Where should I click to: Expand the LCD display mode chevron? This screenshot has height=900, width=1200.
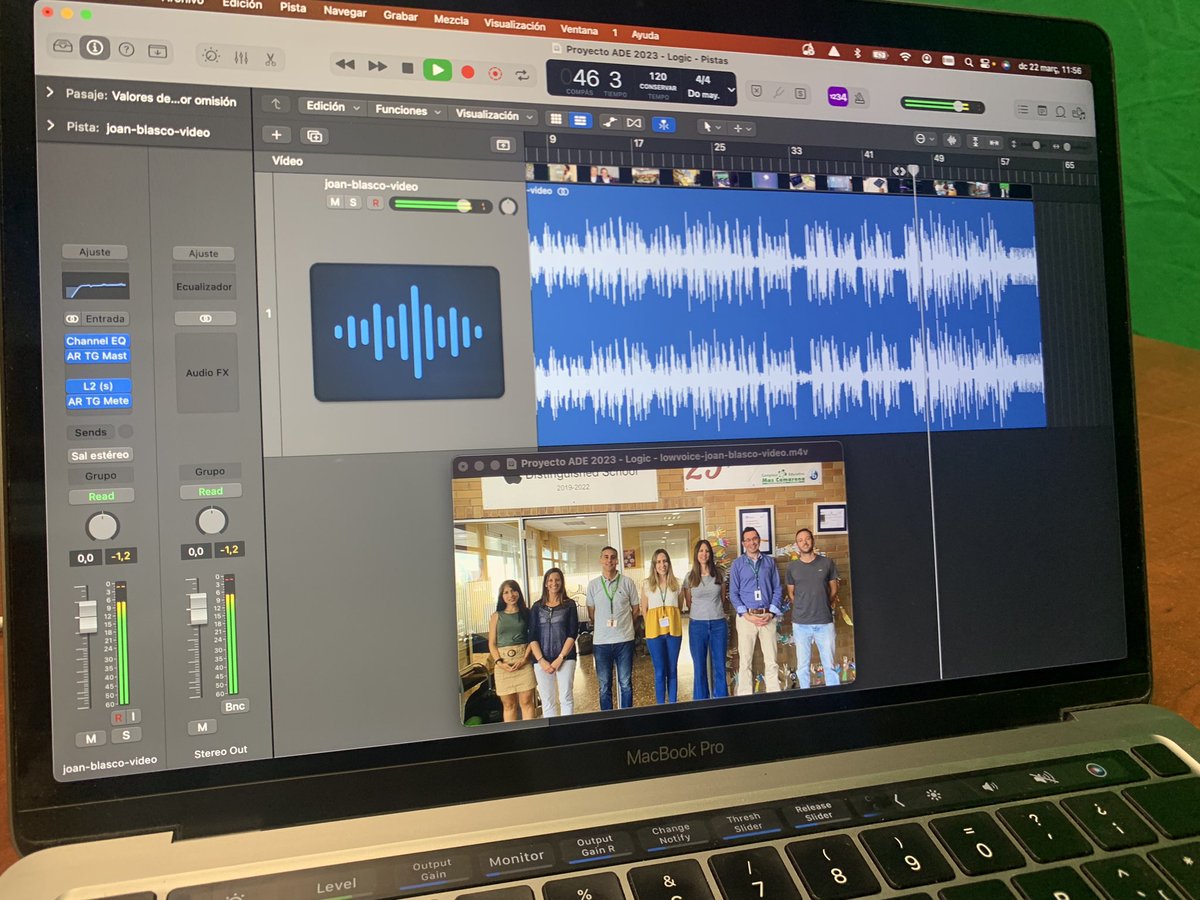click(731, 90)
